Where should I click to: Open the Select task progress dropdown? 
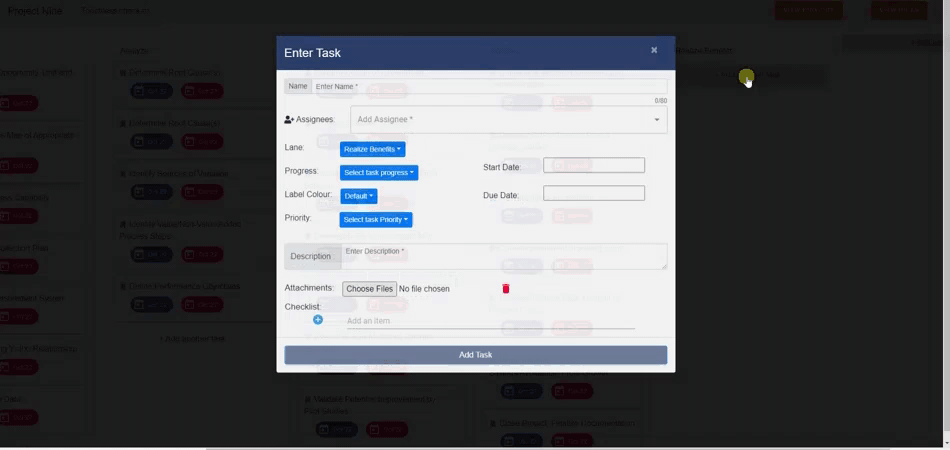378,173
